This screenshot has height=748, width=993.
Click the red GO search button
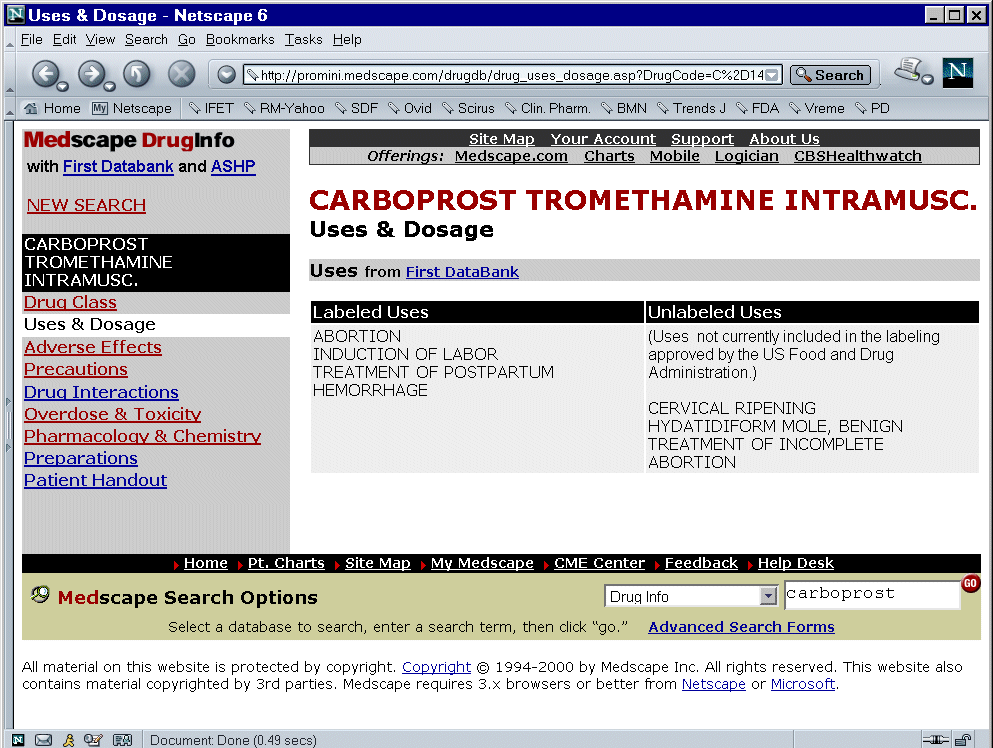point(970,583)
